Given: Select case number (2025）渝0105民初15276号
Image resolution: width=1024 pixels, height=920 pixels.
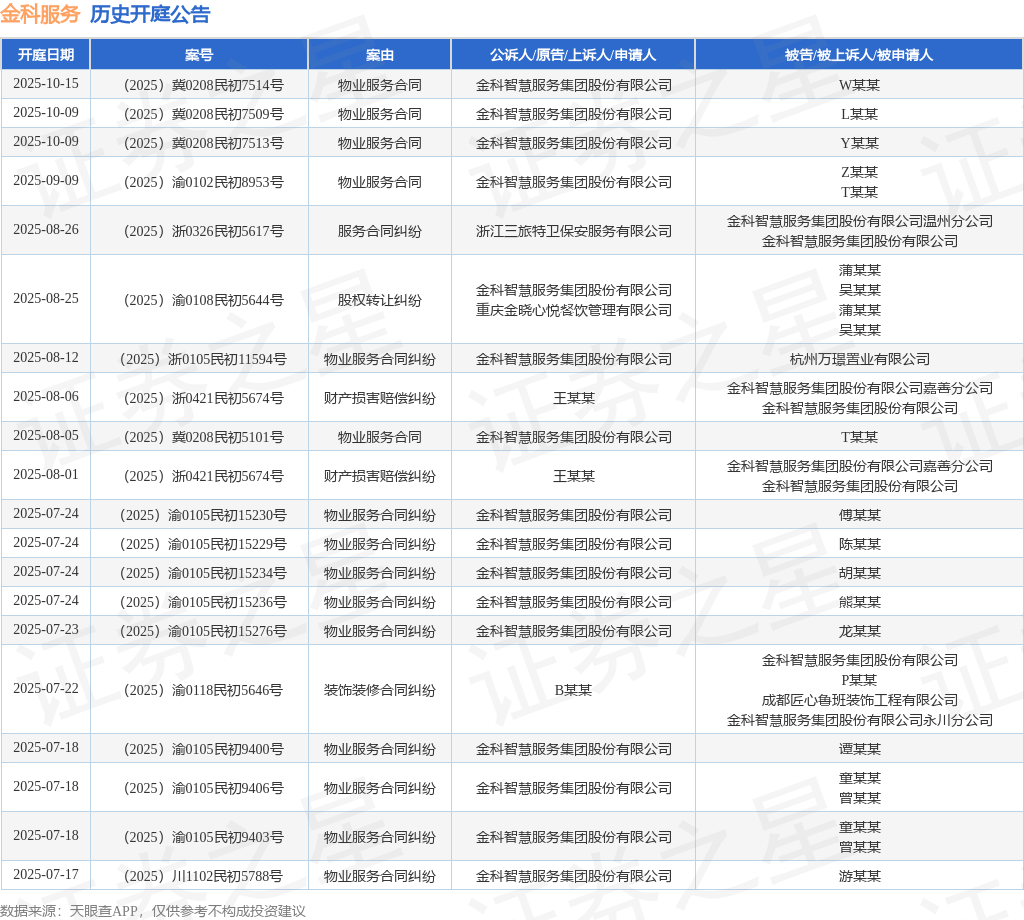Looking at the screenshot, I should point(203,631).
